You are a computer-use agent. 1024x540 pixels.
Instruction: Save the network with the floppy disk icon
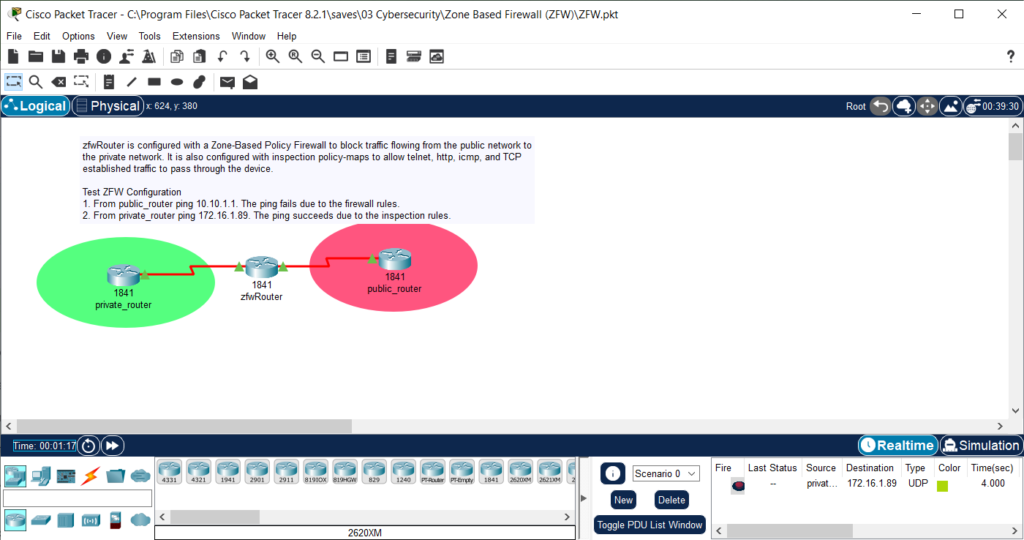(x=58, y=57)
